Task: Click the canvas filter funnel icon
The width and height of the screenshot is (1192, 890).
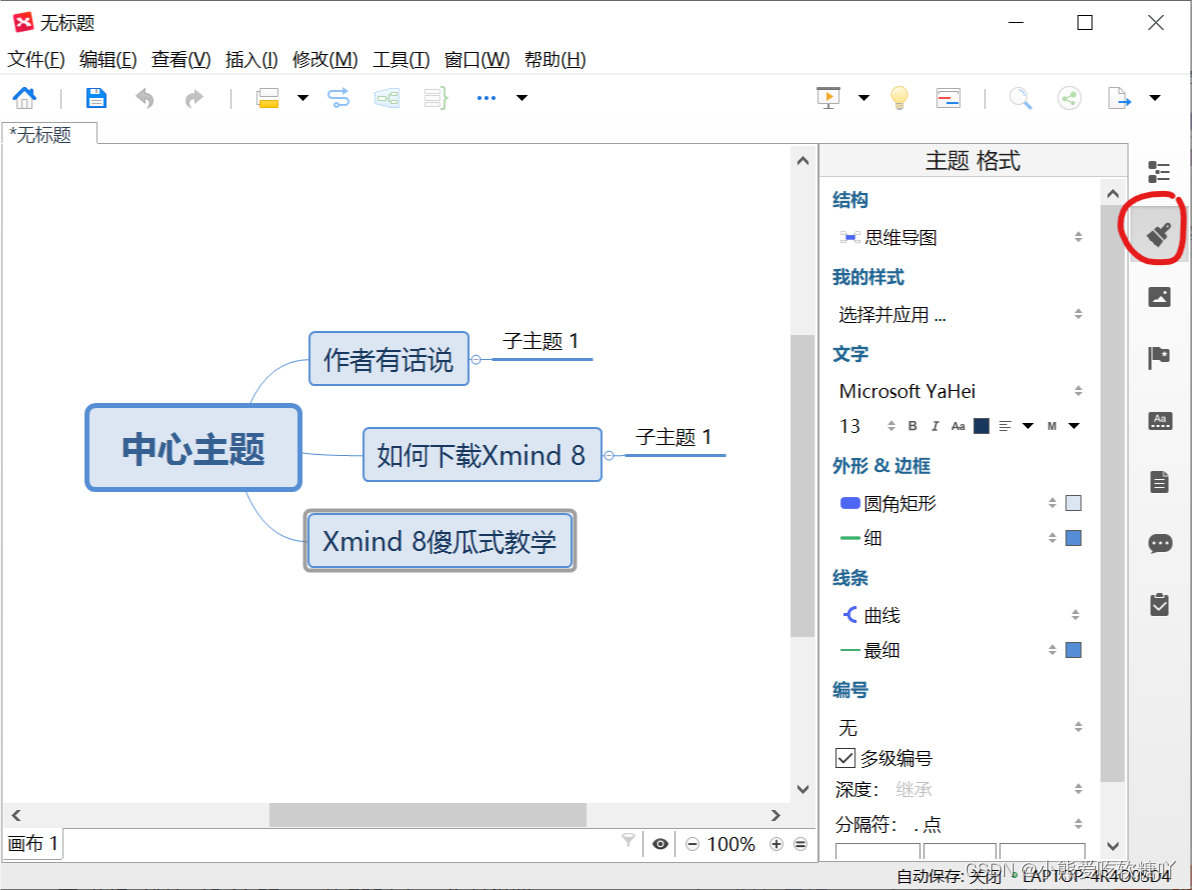Action: click(628, 840)
